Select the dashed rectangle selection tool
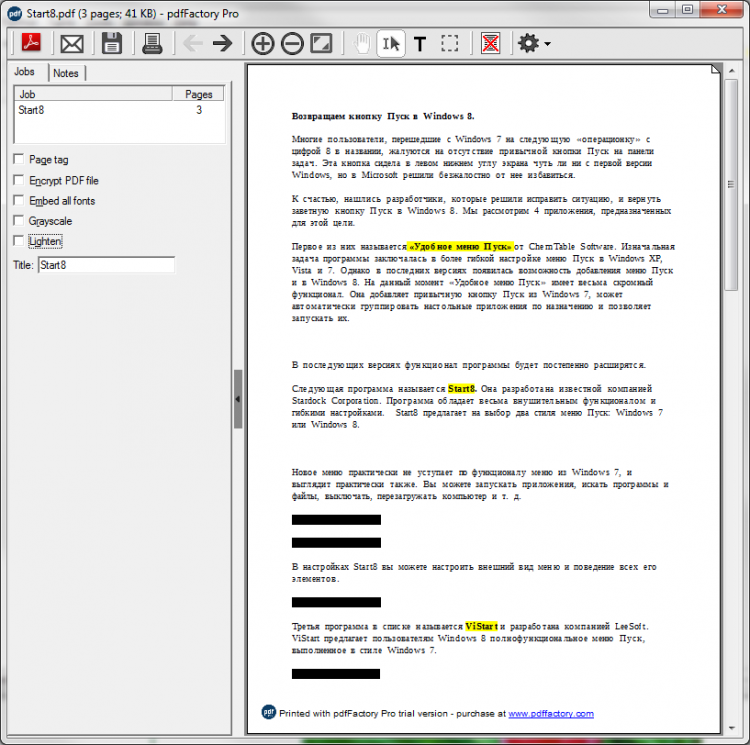Screen dimensions: 750x745 click(x=450, y=44)
